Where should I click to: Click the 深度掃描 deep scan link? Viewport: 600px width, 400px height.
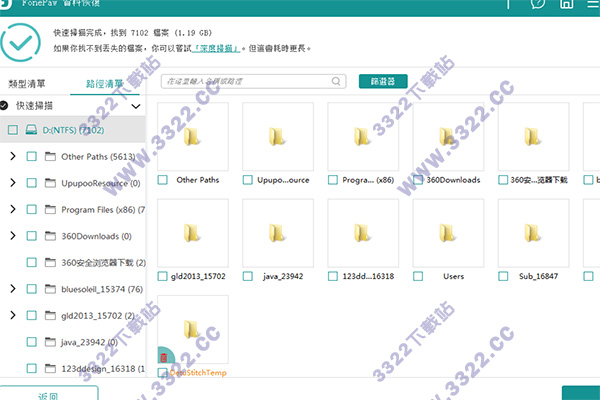tap(216, 49)
